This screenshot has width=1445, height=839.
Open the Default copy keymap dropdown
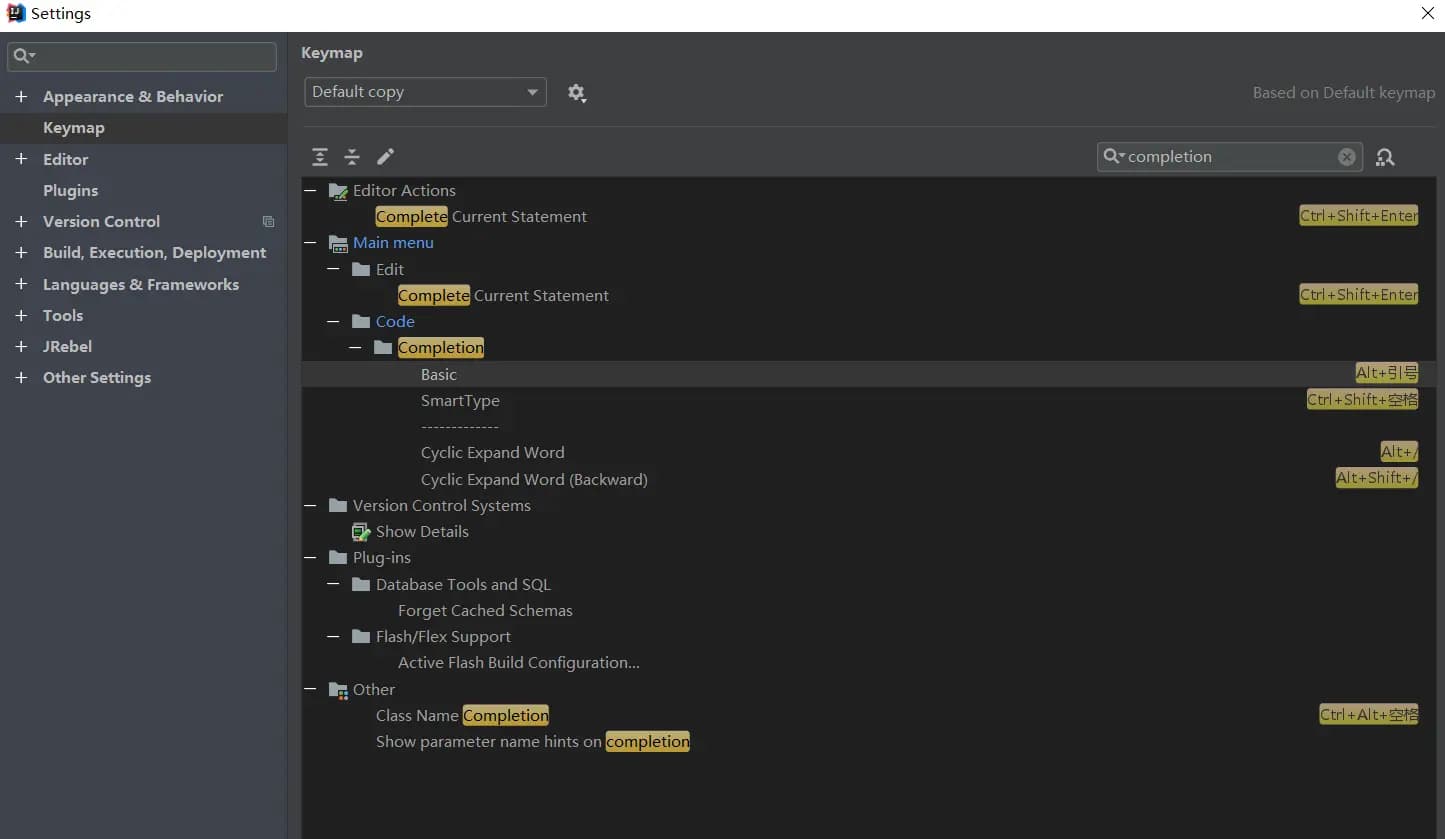click(425, 92)
